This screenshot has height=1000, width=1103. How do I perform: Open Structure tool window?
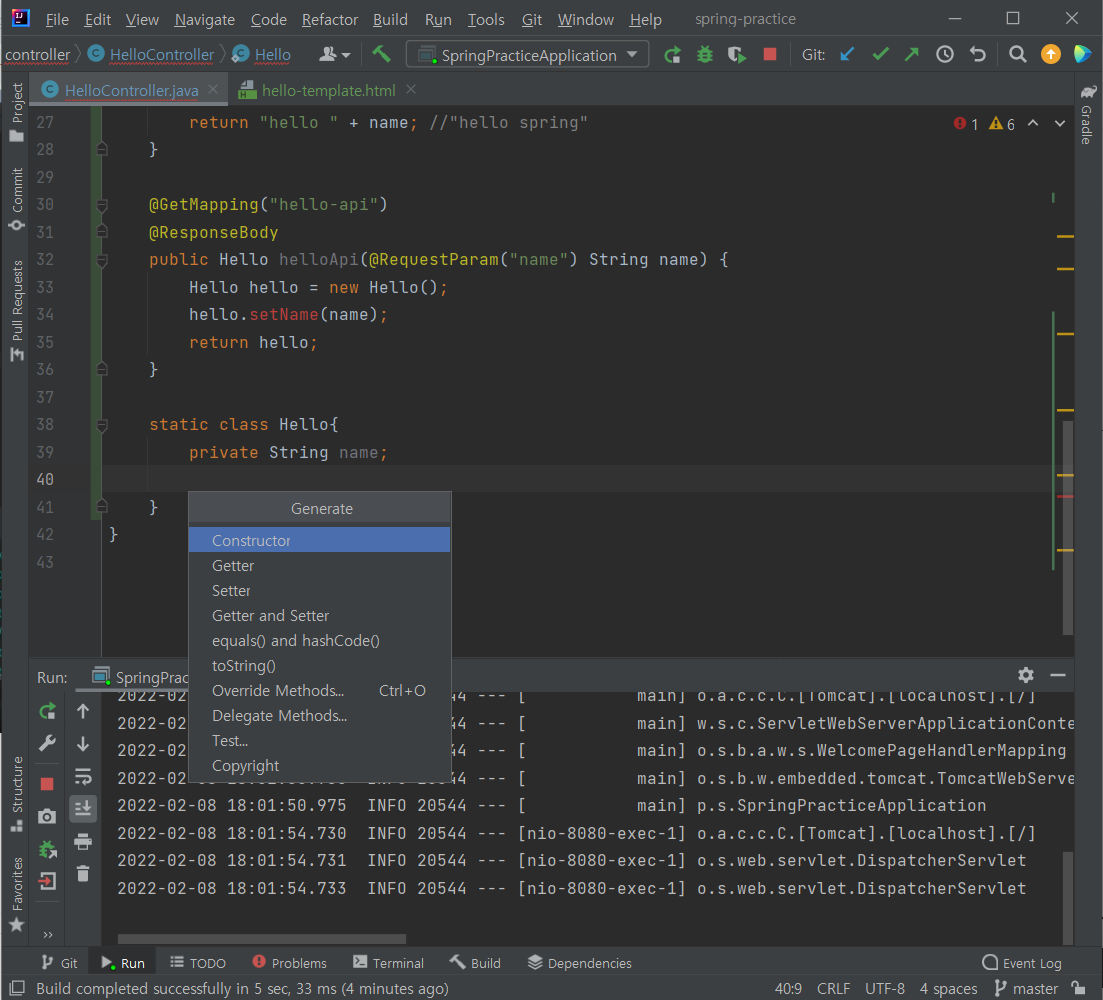pyautogui.click(x=17, y=793)
